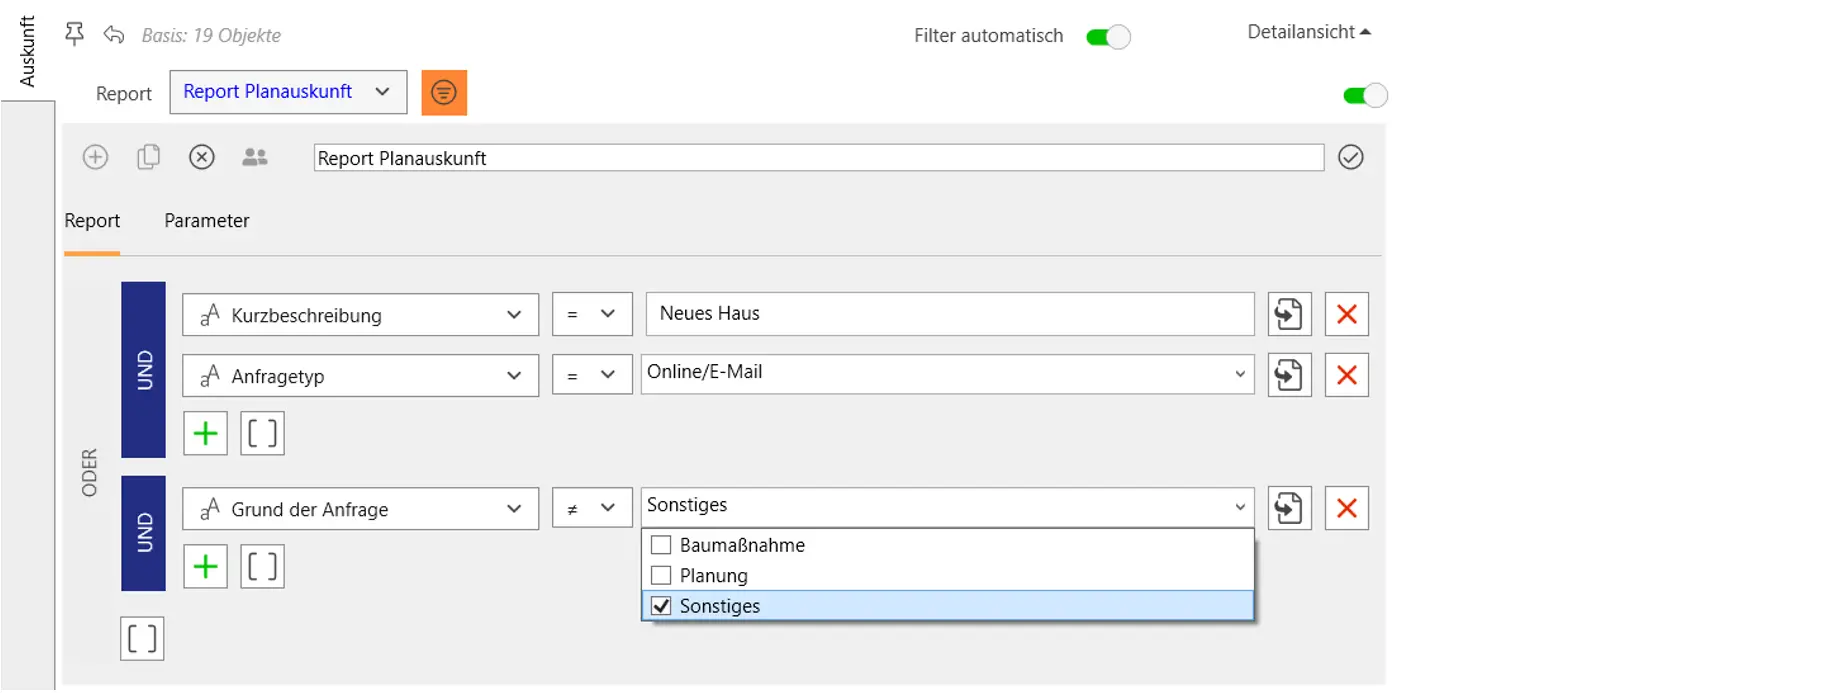
Task: Switch to the Parameter tab
Action: click(x=206, y=221)
